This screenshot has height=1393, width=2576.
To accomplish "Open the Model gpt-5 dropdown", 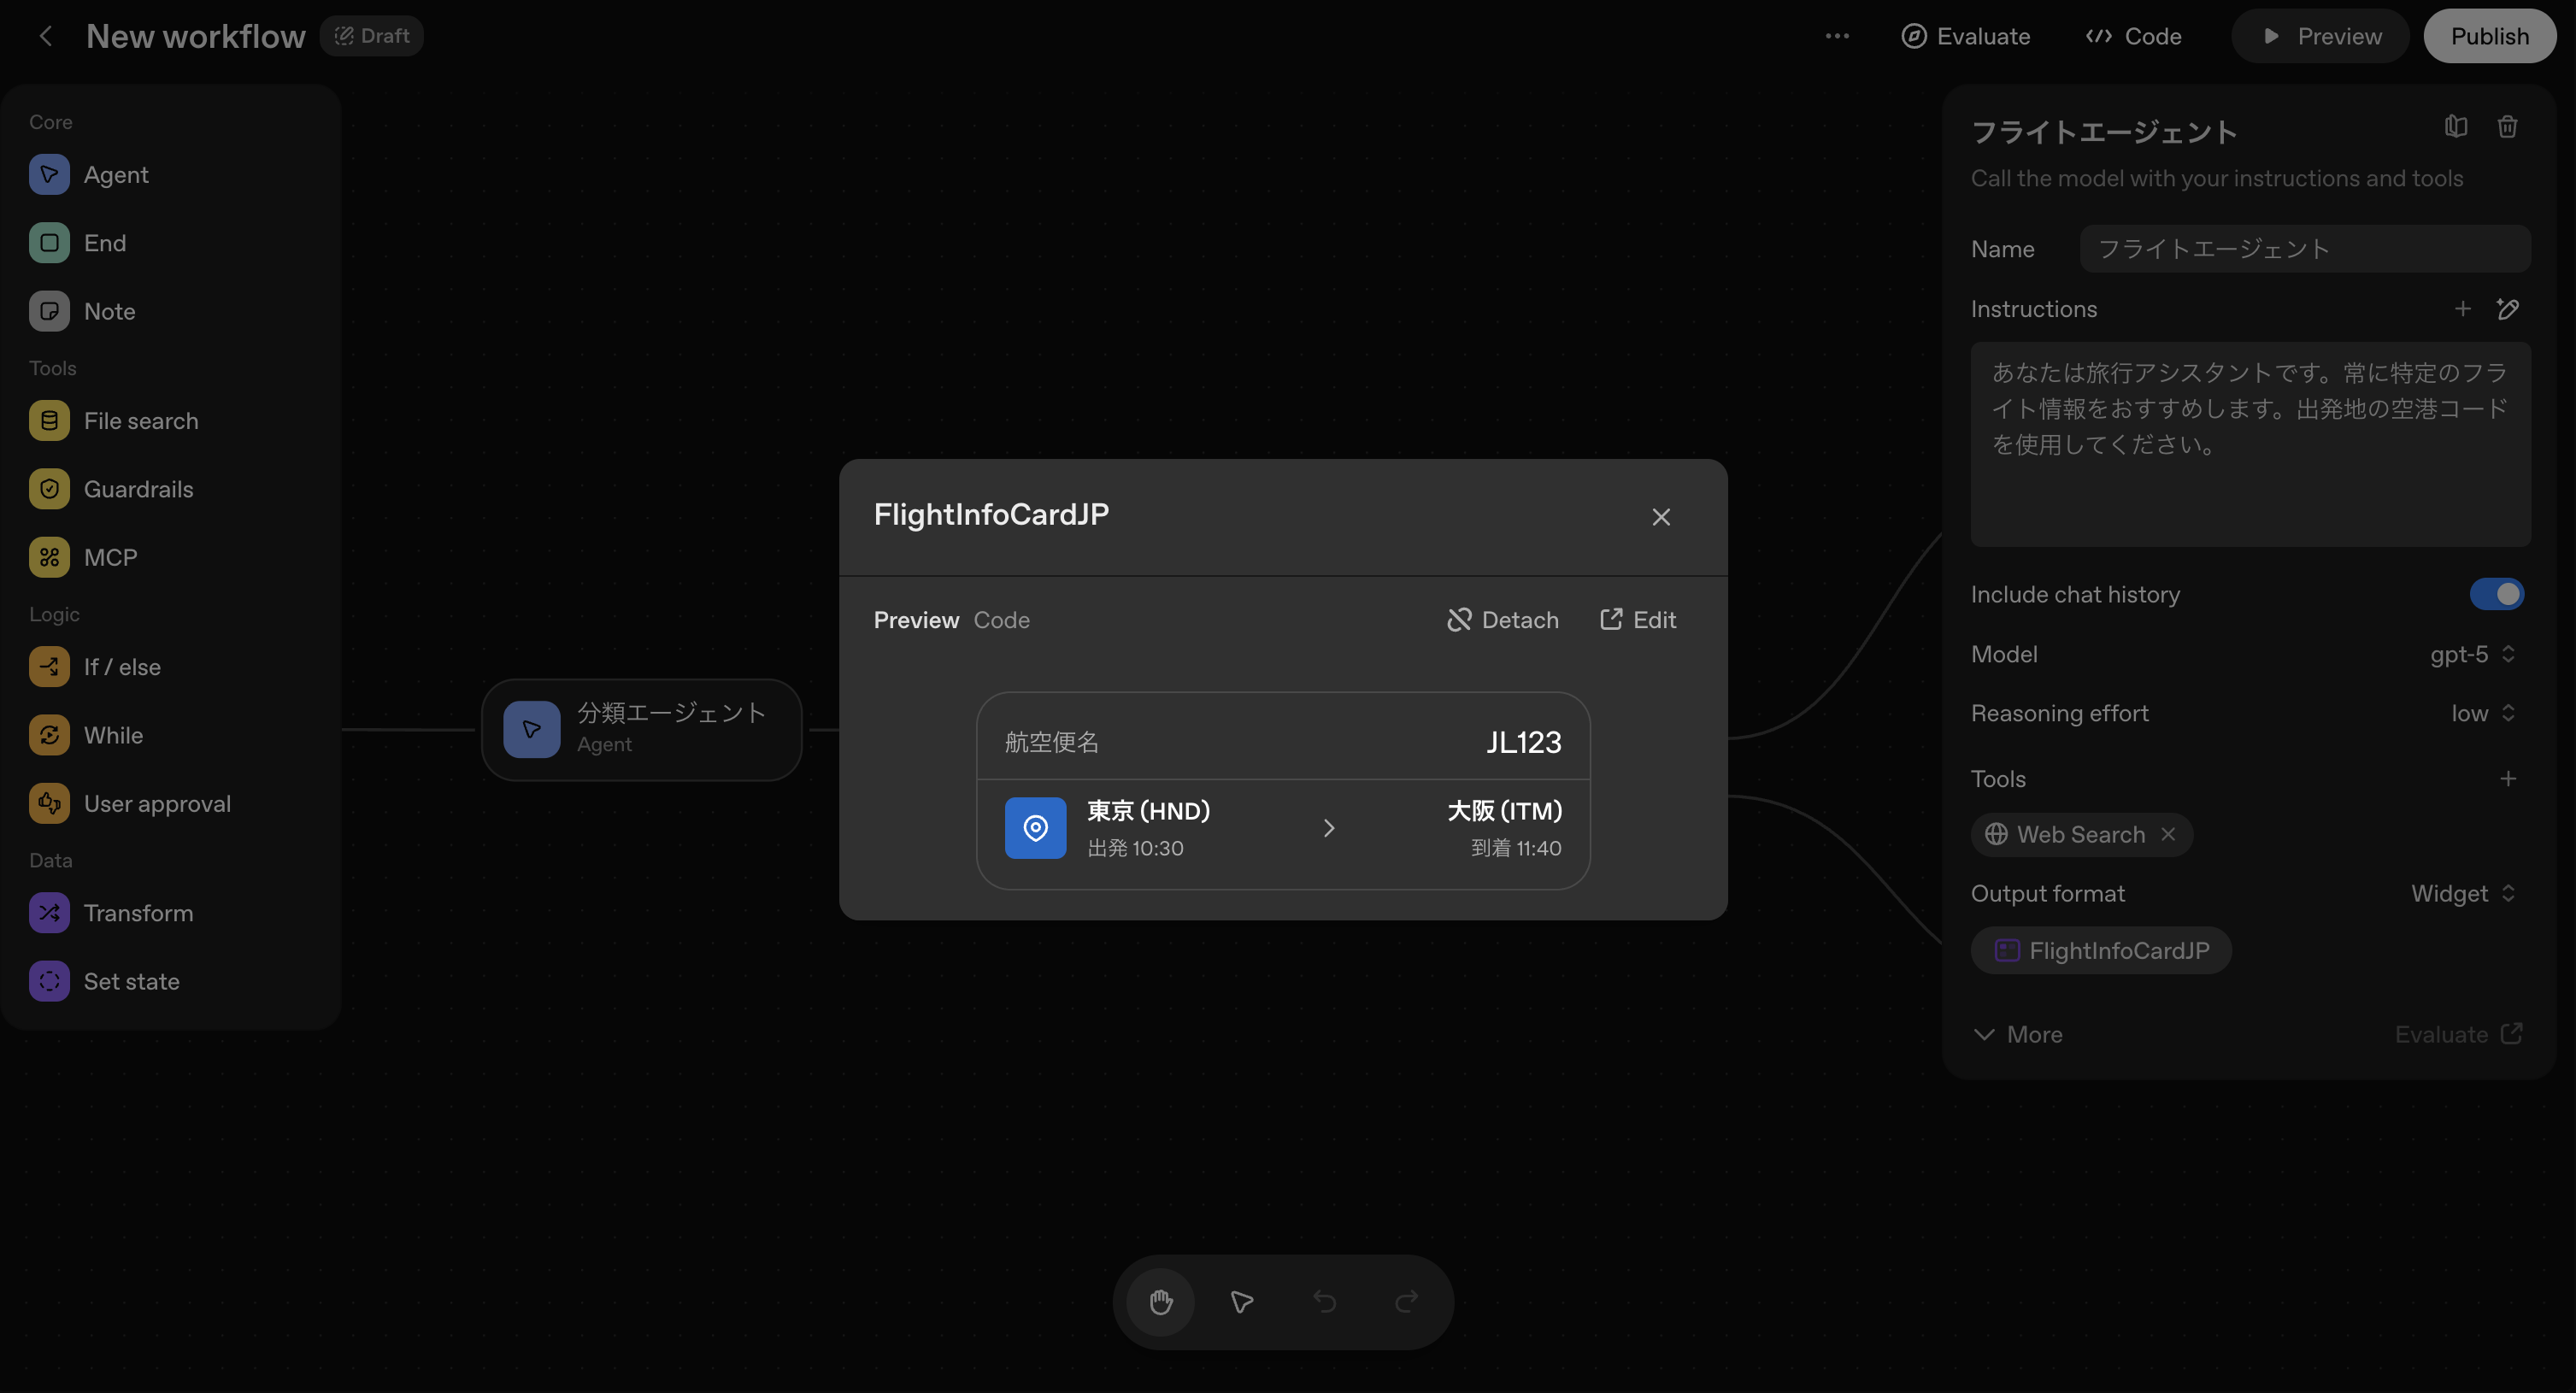I will [x=2472, y=654].
